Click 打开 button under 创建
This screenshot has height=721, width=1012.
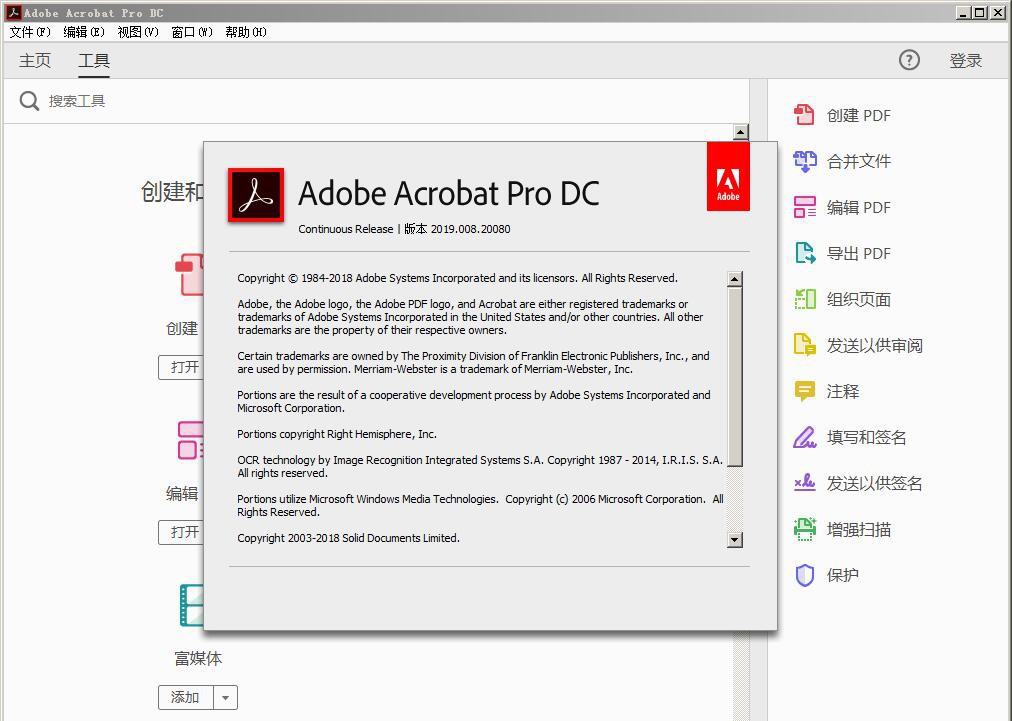[x=181, y=367]
